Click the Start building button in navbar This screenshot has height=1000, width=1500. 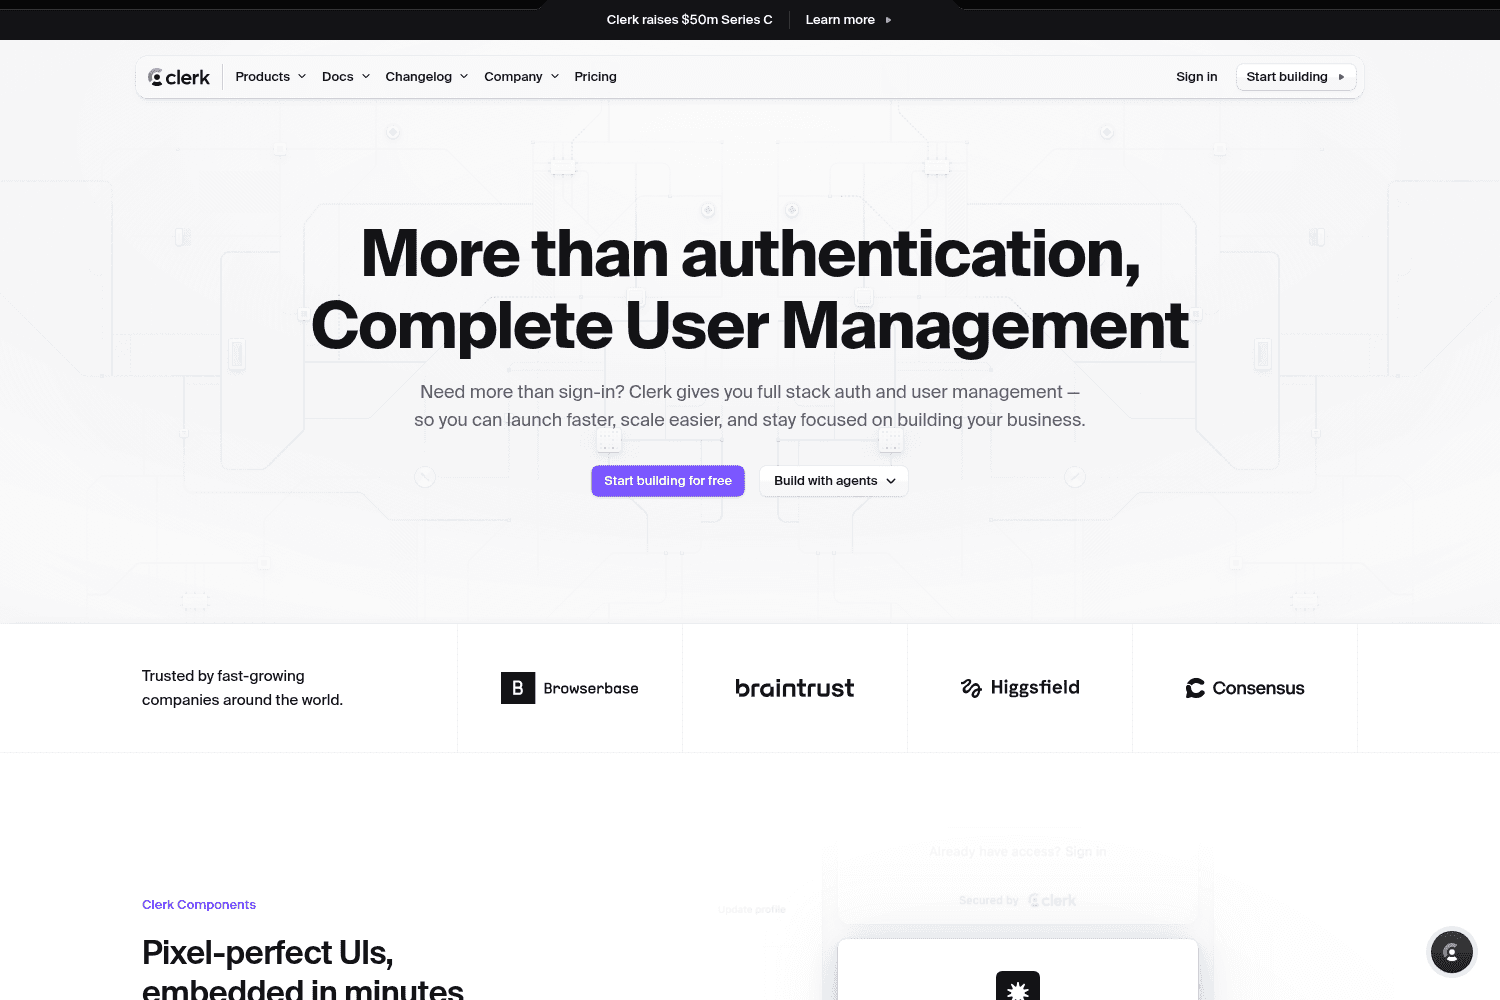tap(1296, 77)
